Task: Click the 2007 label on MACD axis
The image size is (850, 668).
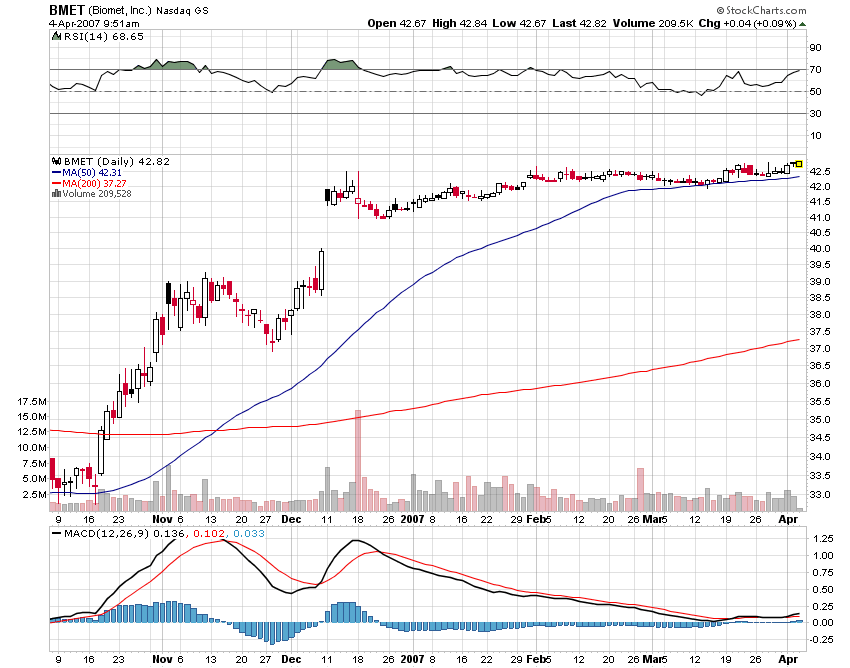Action: 413,659
